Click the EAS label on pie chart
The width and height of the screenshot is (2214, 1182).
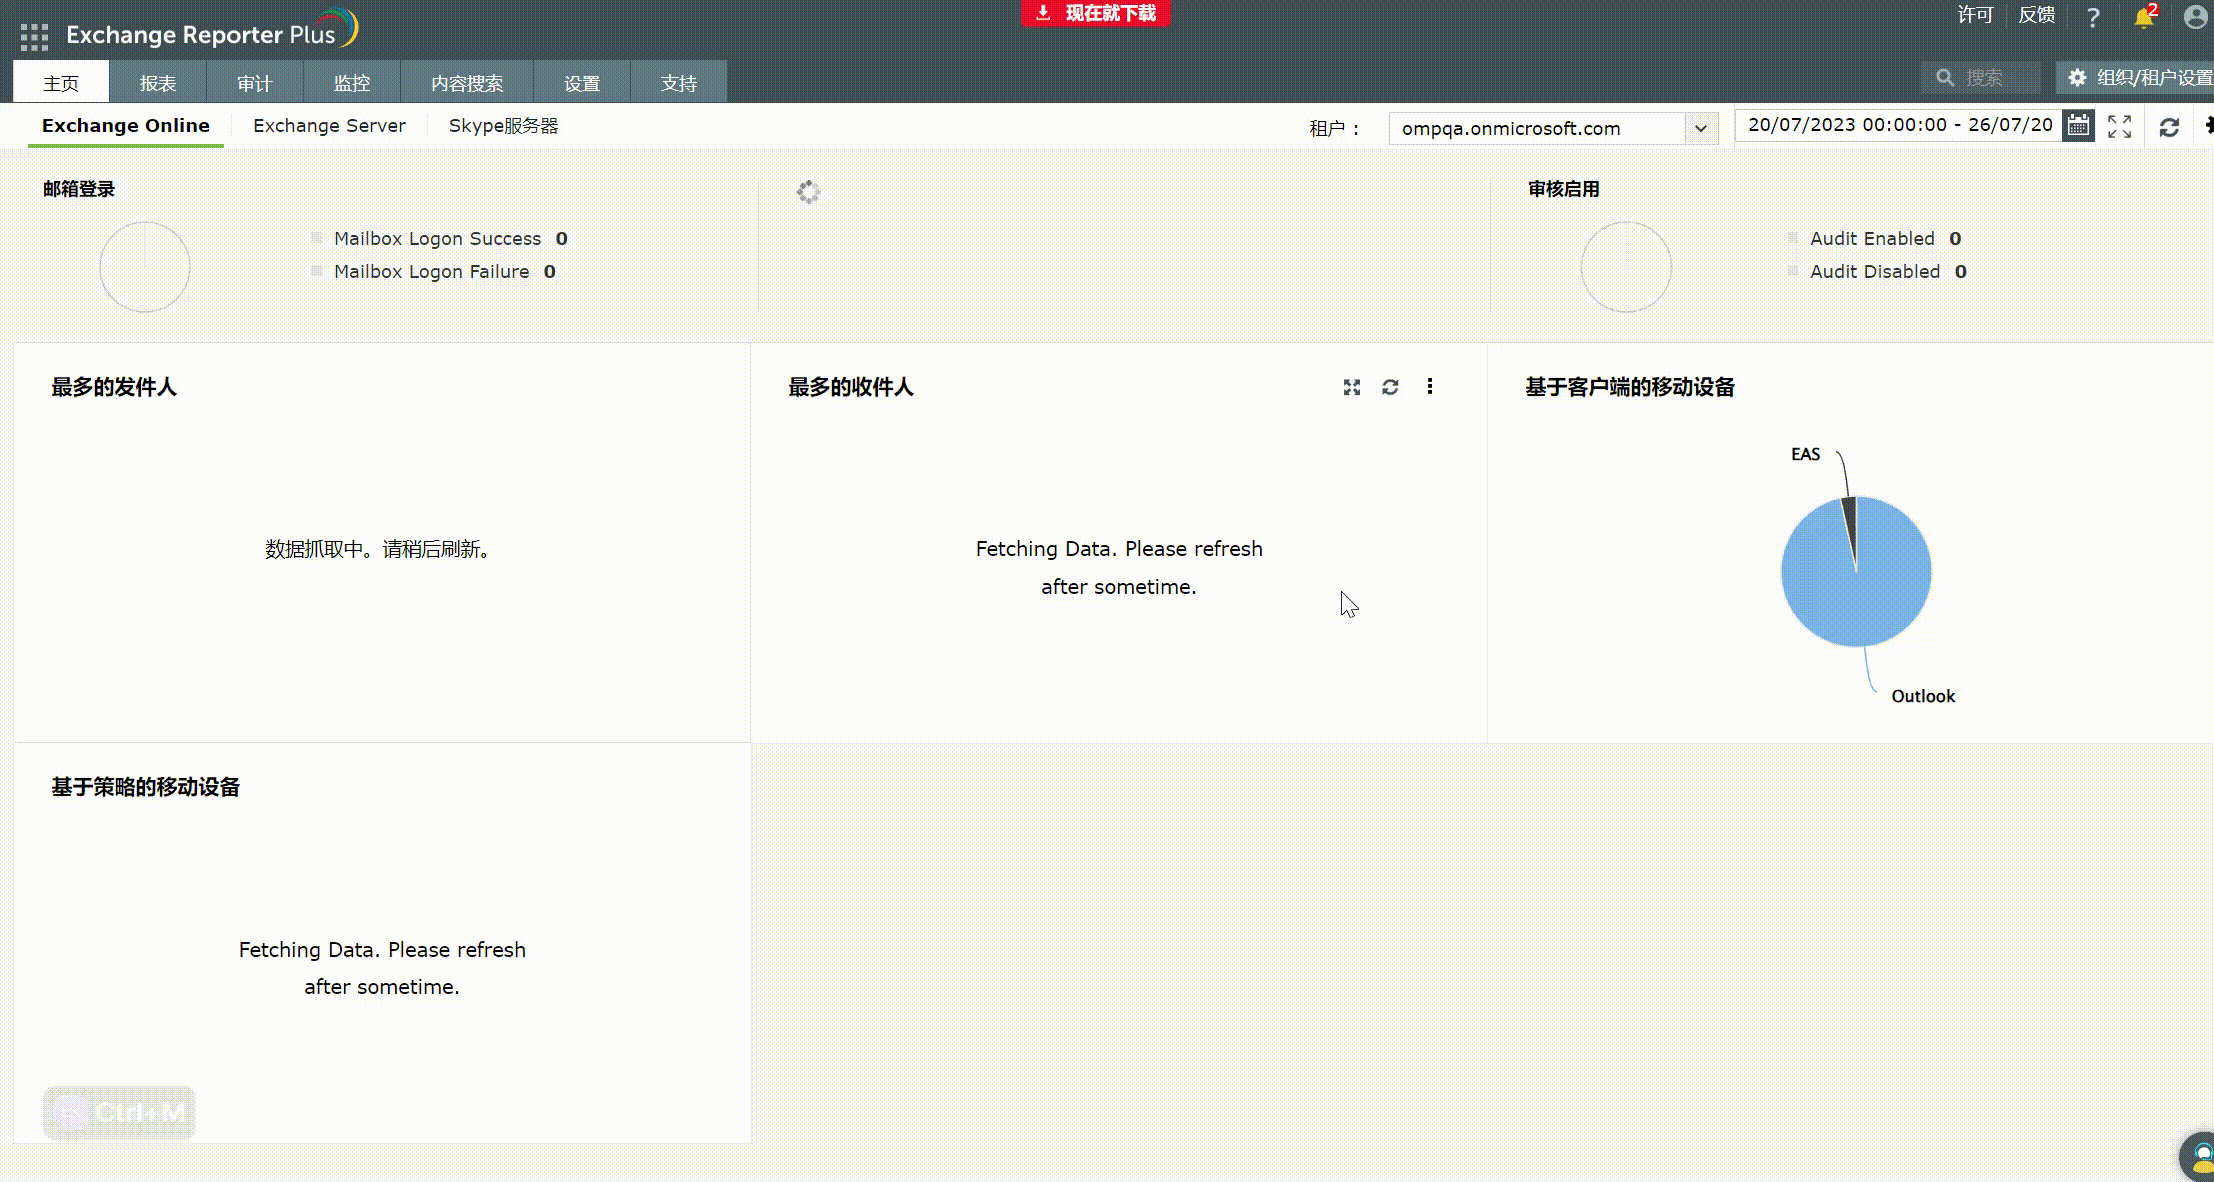click(x=1805, y=454)
